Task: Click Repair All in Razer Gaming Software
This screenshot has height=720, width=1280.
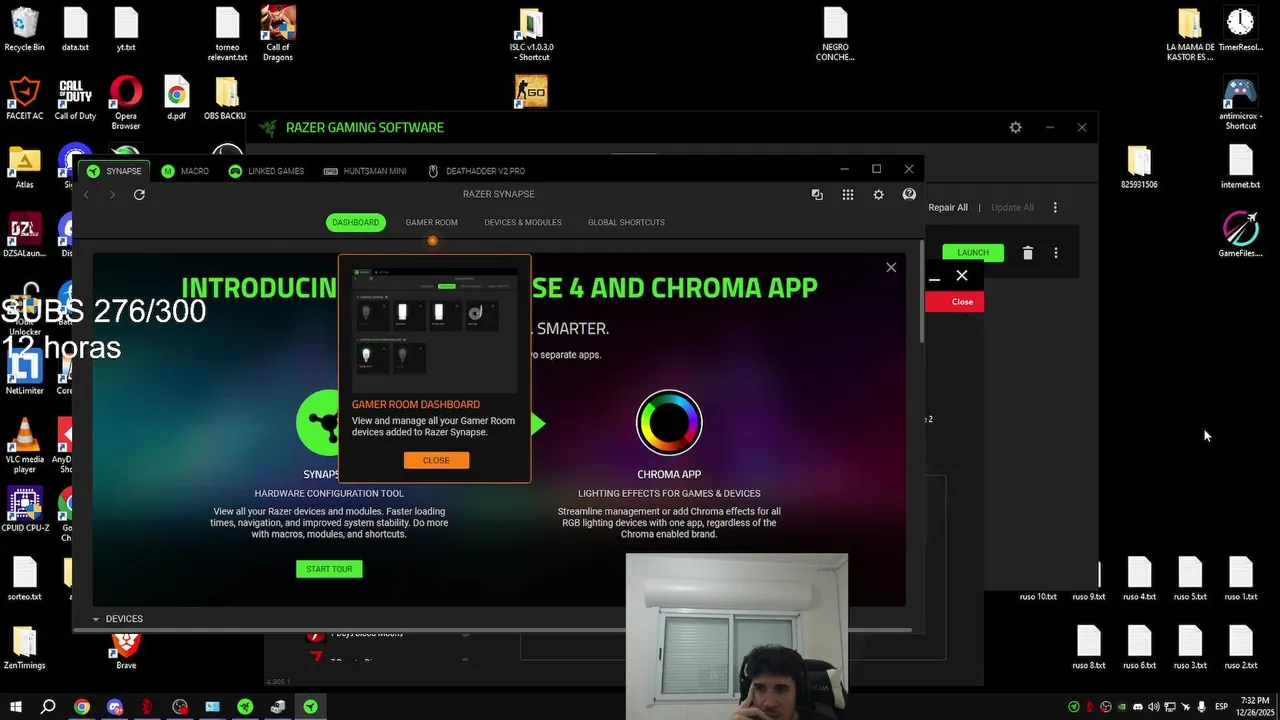Action: coord(948,207)
